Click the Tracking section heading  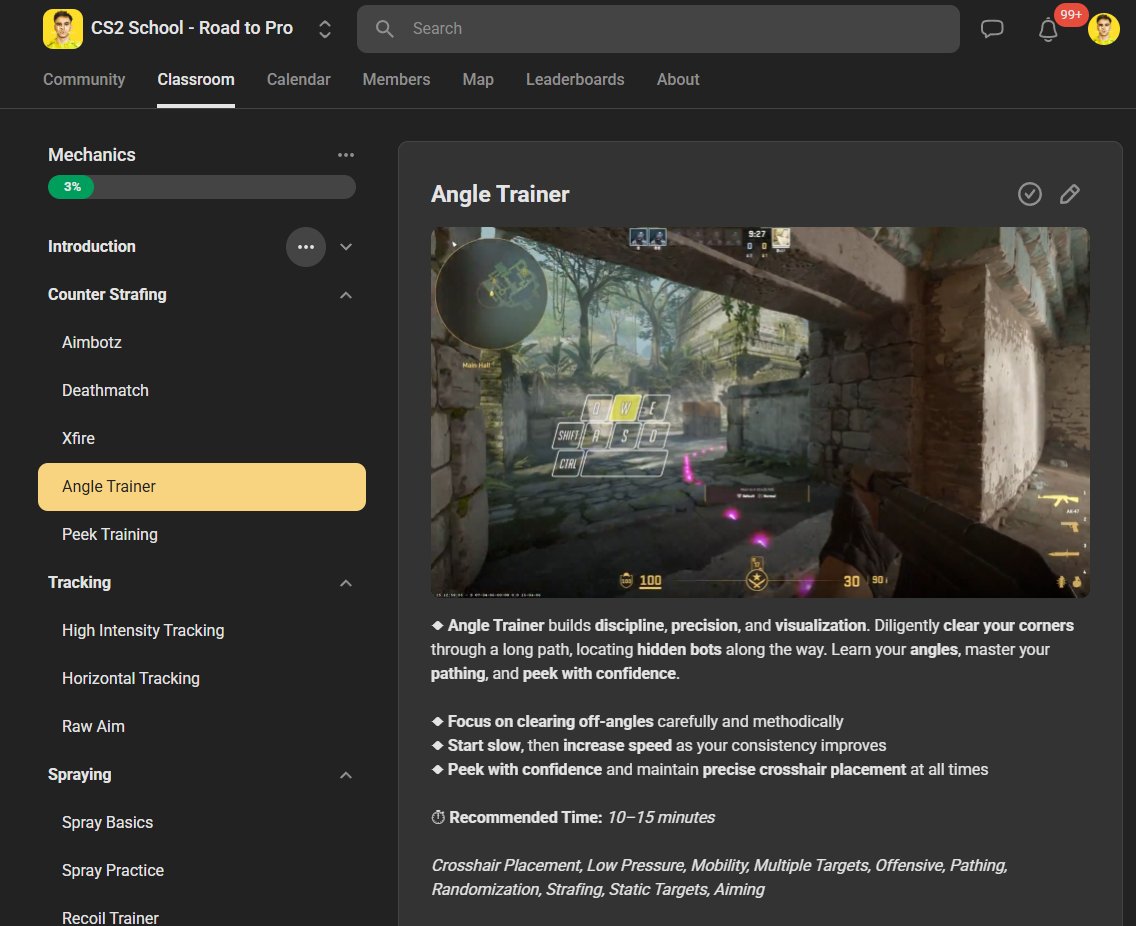tap(80, 583)
